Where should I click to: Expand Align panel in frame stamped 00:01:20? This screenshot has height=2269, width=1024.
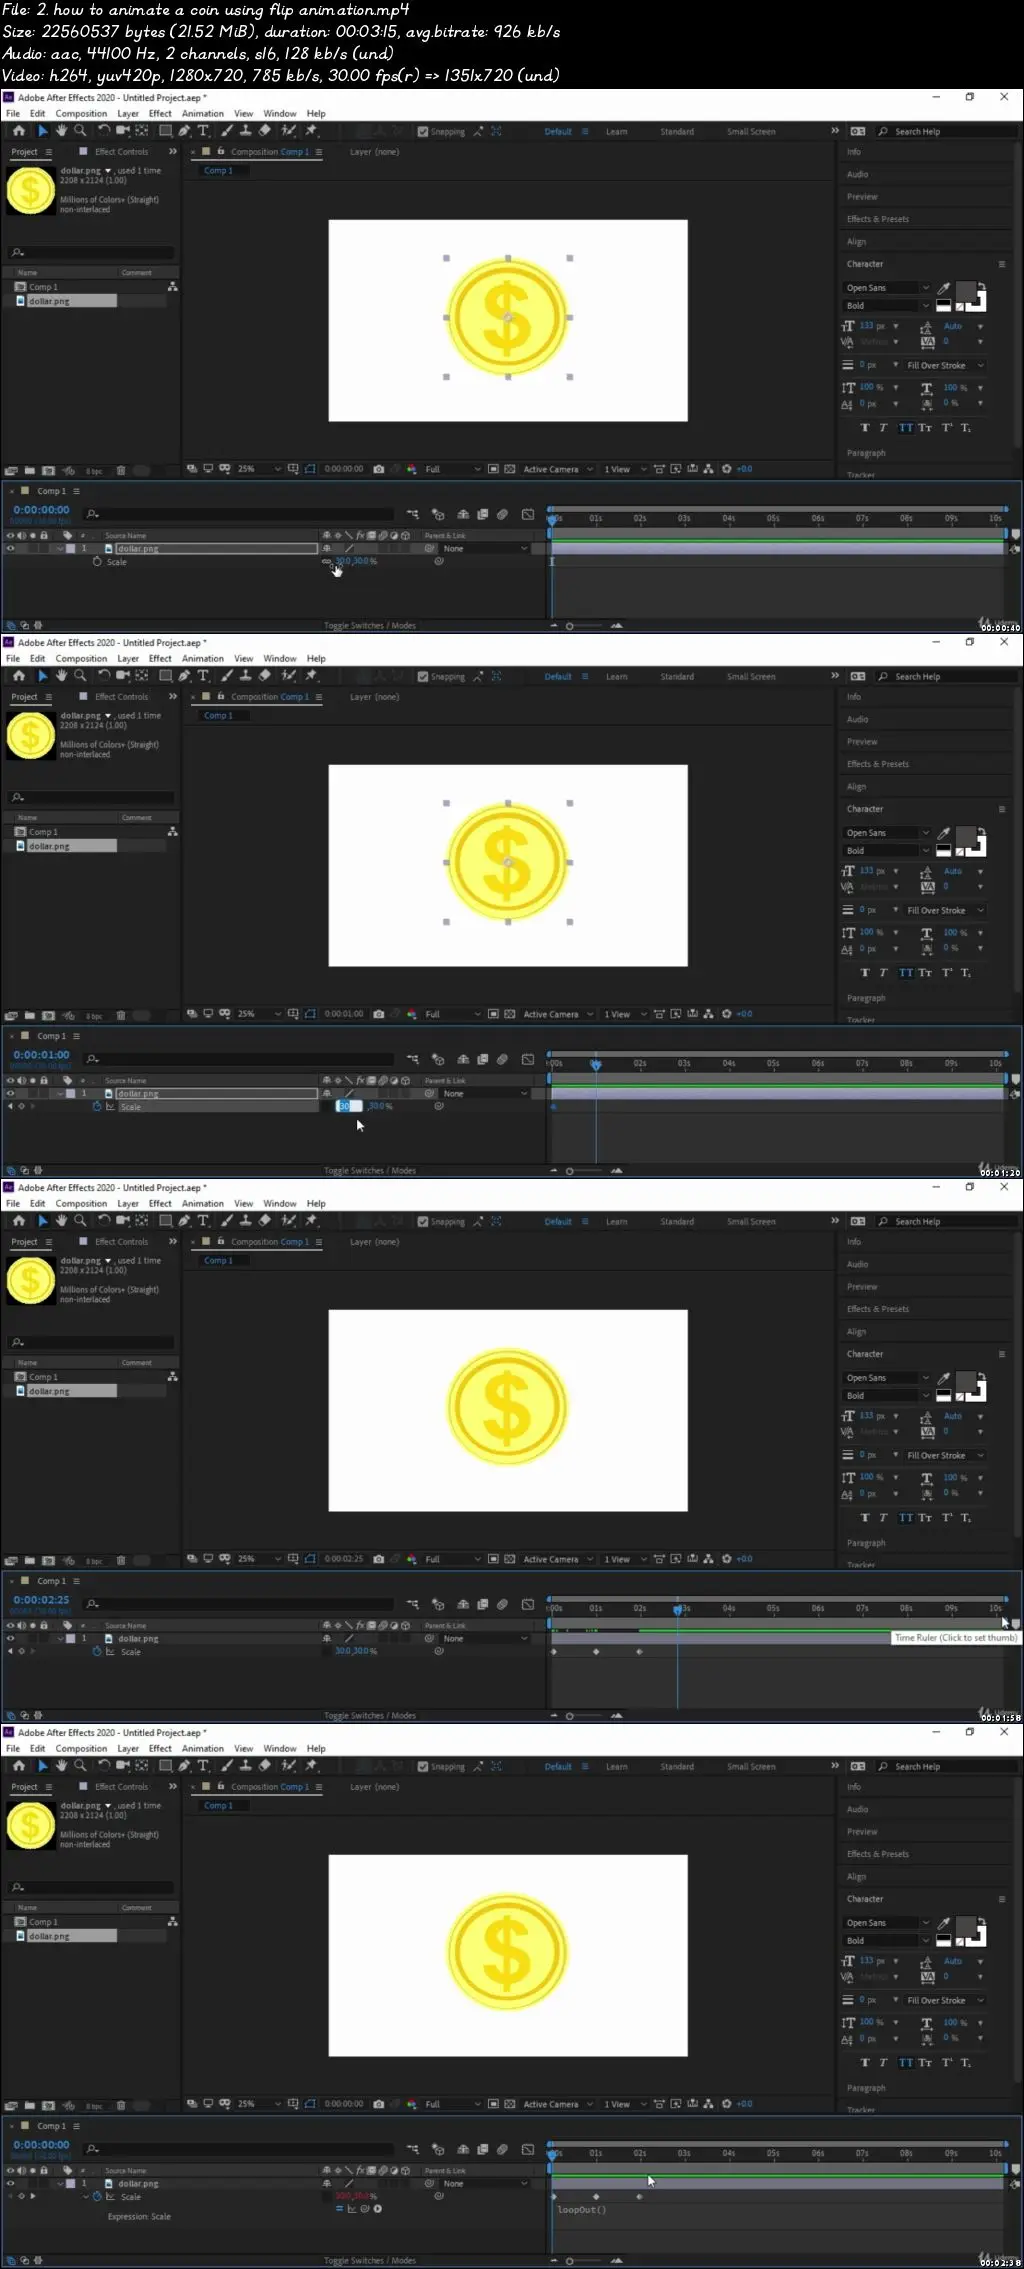[857, 787]
